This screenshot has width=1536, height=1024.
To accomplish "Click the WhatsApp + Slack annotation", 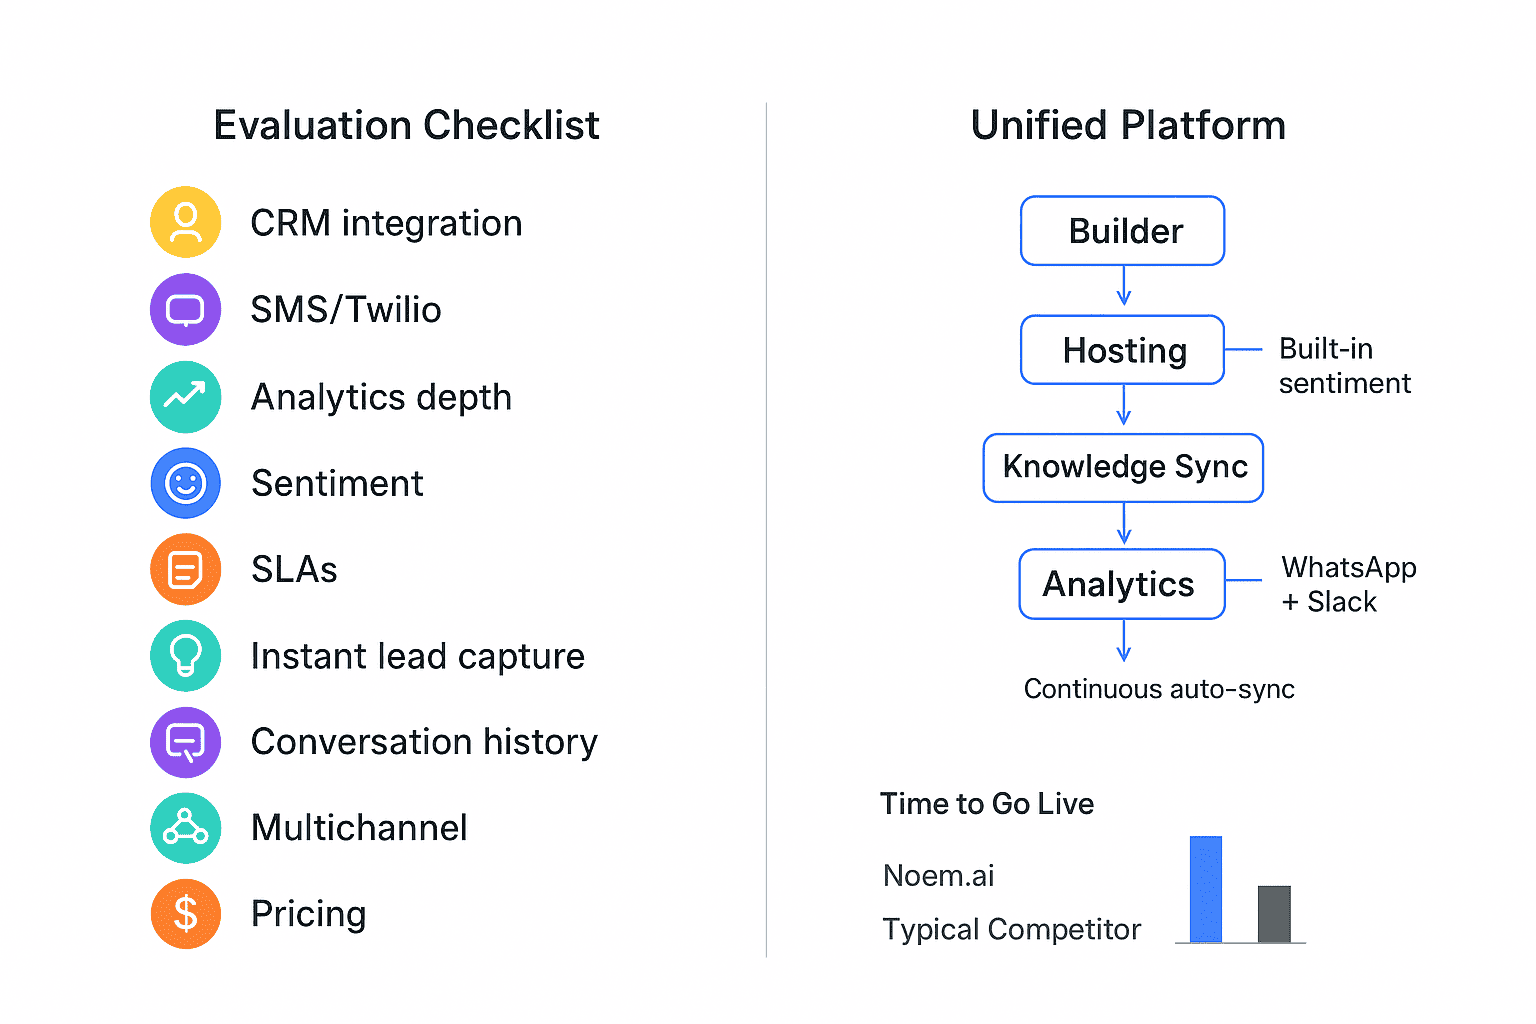I will point(1348,584).
